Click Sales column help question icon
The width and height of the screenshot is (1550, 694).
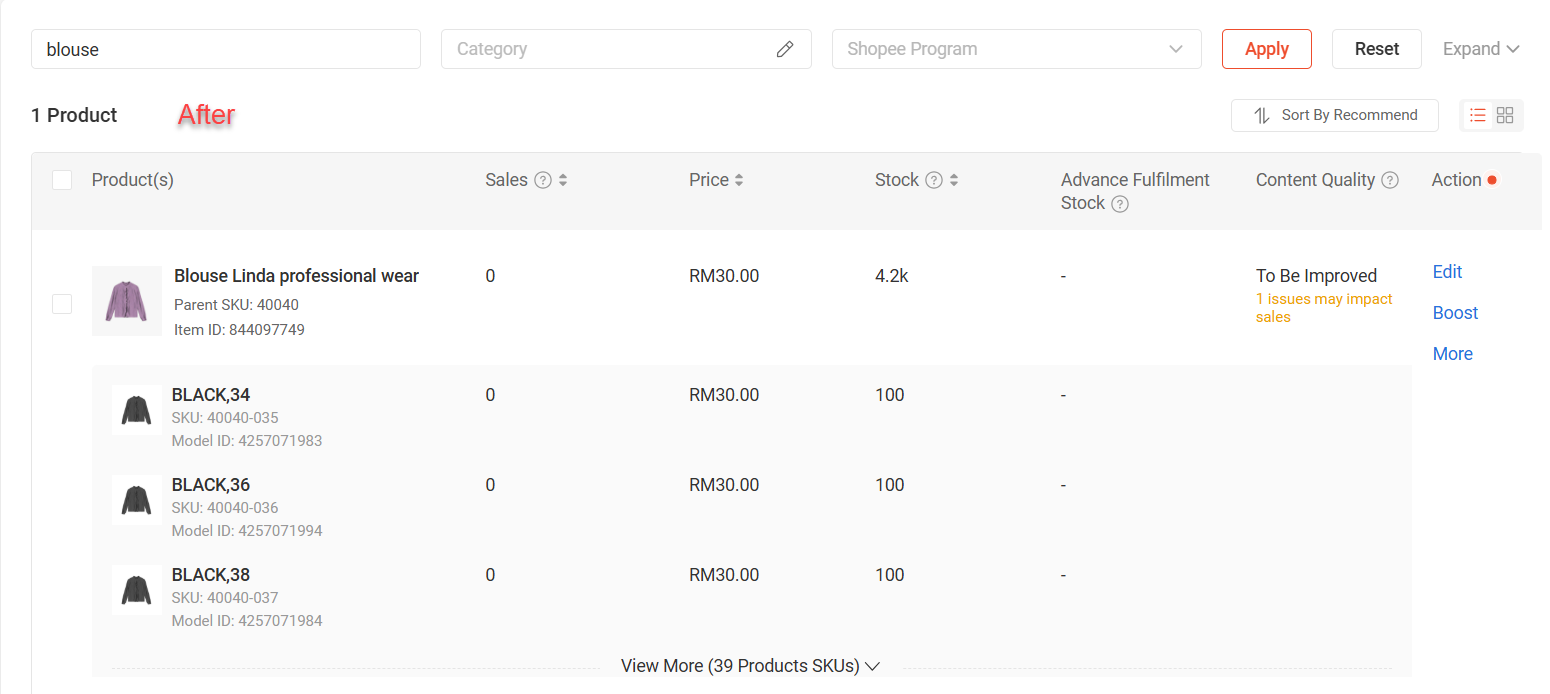543,180
